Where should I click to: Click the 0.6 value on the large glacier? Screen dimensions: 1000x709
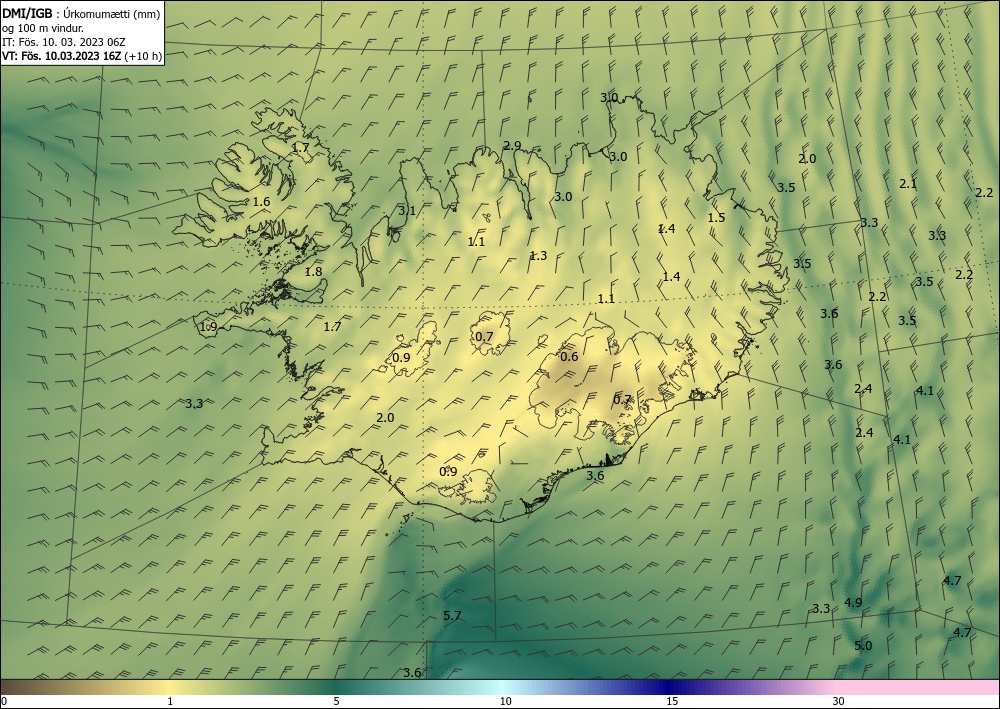(x=569, y=356)
